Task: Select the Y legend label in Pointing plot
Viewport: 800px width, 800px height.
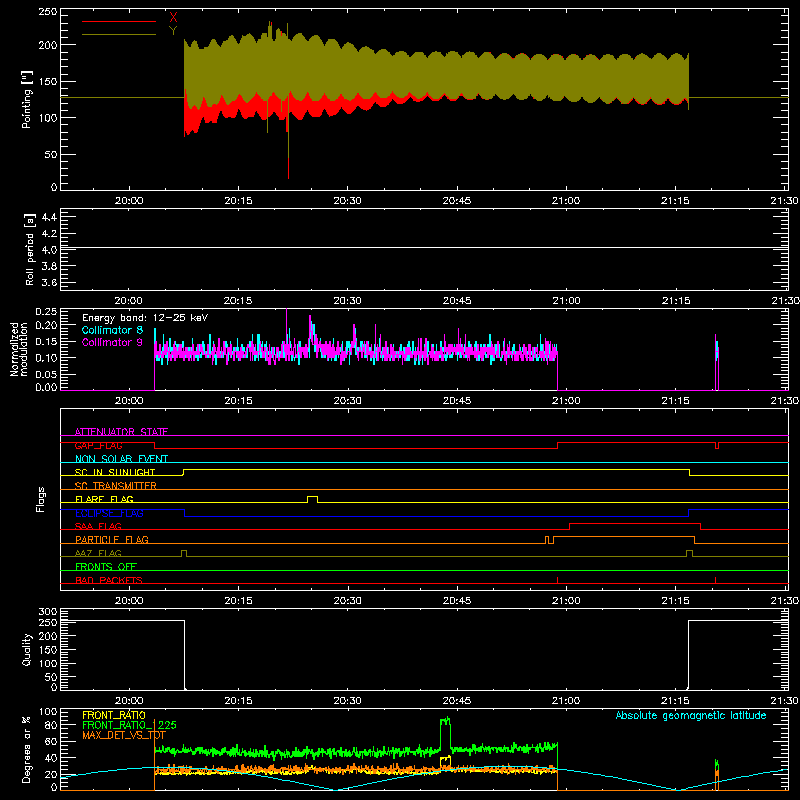Action: [173, 30]
